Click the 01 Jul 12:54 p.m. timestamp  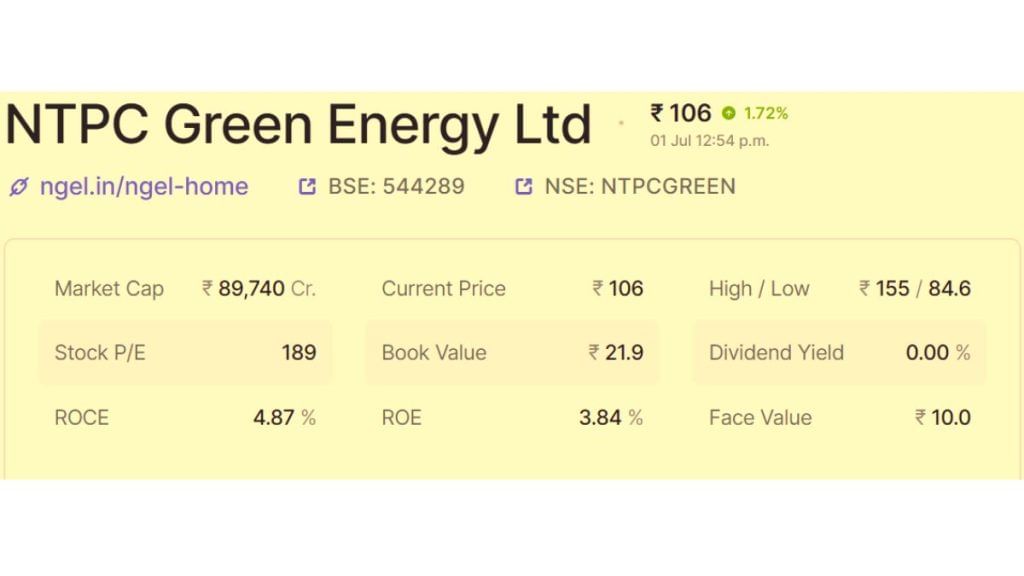point(709,140)
